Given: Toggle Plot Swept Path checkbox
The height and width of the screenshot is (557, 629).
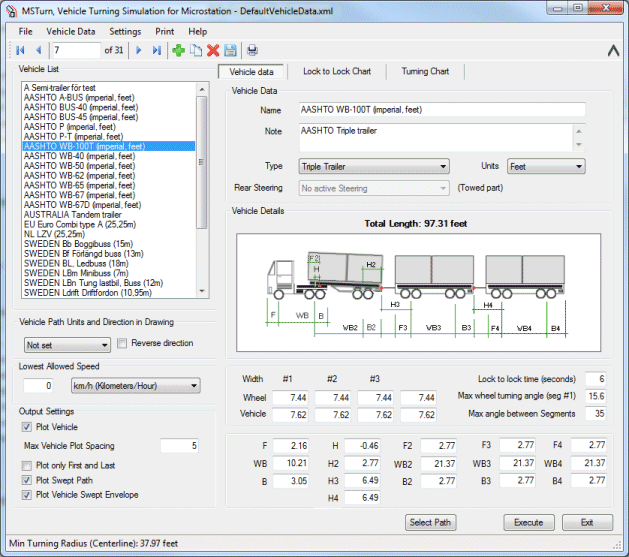Looking at the screenshot, I should click(x=26, y=480).
